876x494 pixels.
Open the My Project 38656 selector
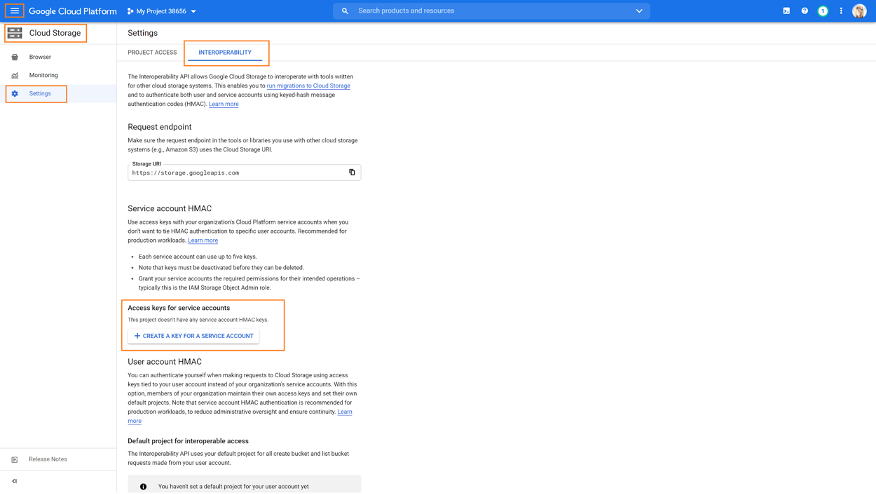tap(161, 11)
